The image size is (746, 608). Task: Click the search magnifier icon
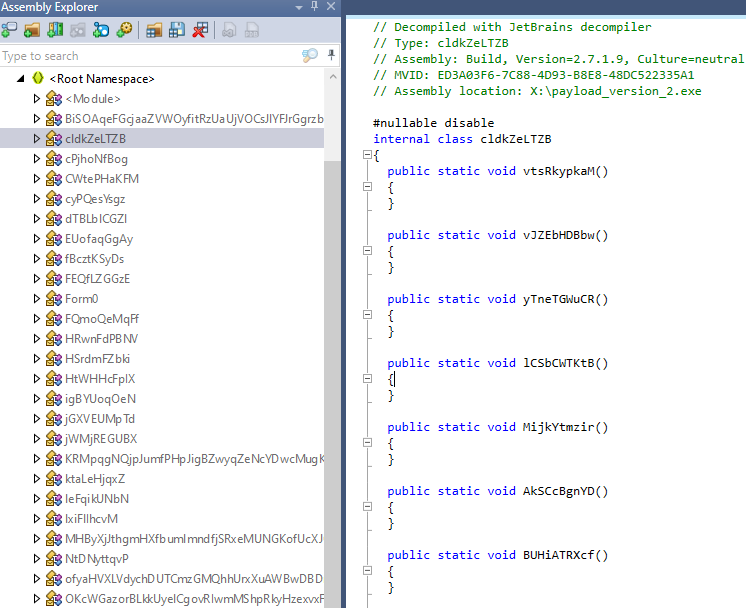pyautogui.click(x=310, y=55)
